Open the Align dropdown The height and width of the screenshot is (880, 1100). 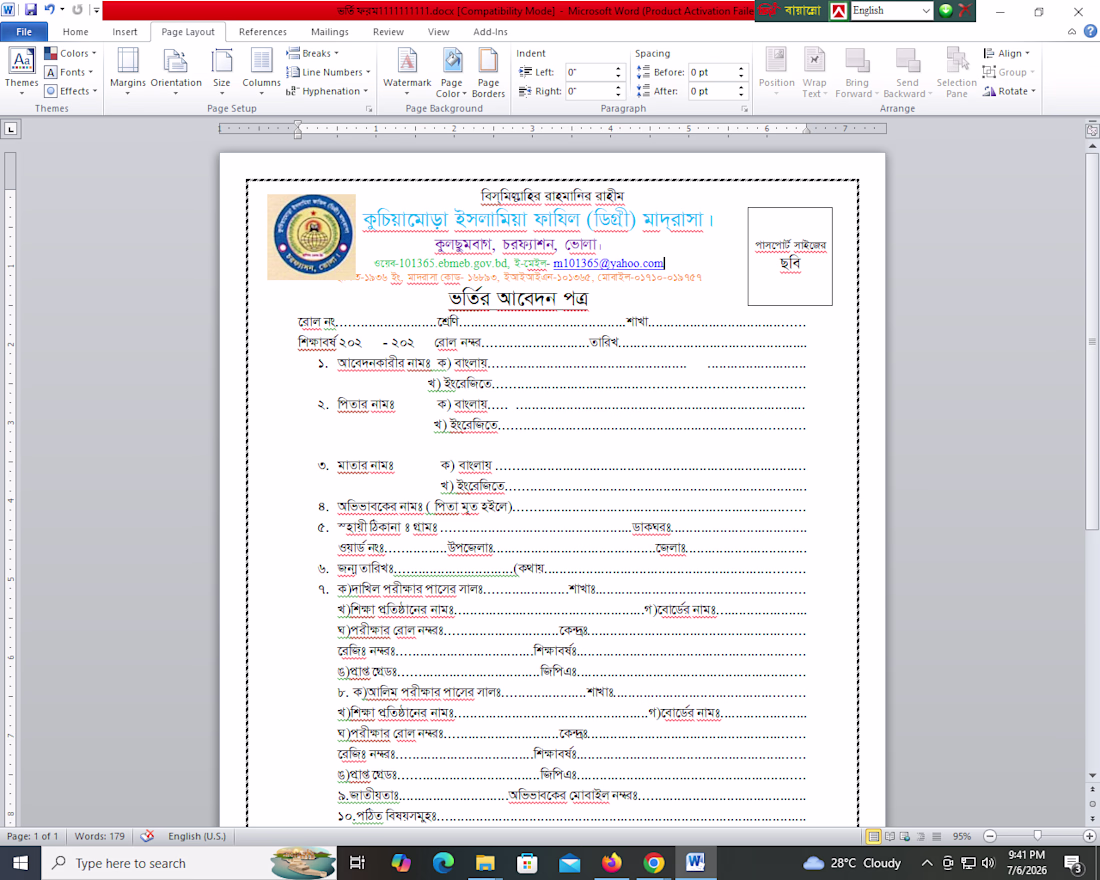[x=1007, y=53]
